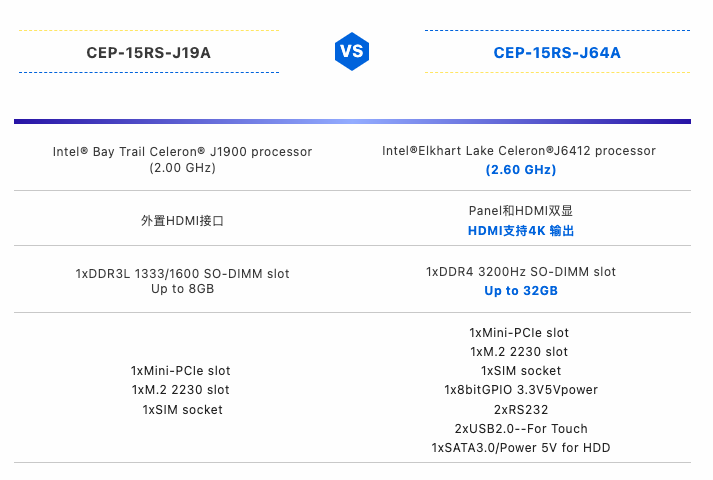Image resolution: width=713 pixels, height=480 pixels.
Task: Click the HDMI支持4K 输出 highlight
Action: tap(521, 231)
